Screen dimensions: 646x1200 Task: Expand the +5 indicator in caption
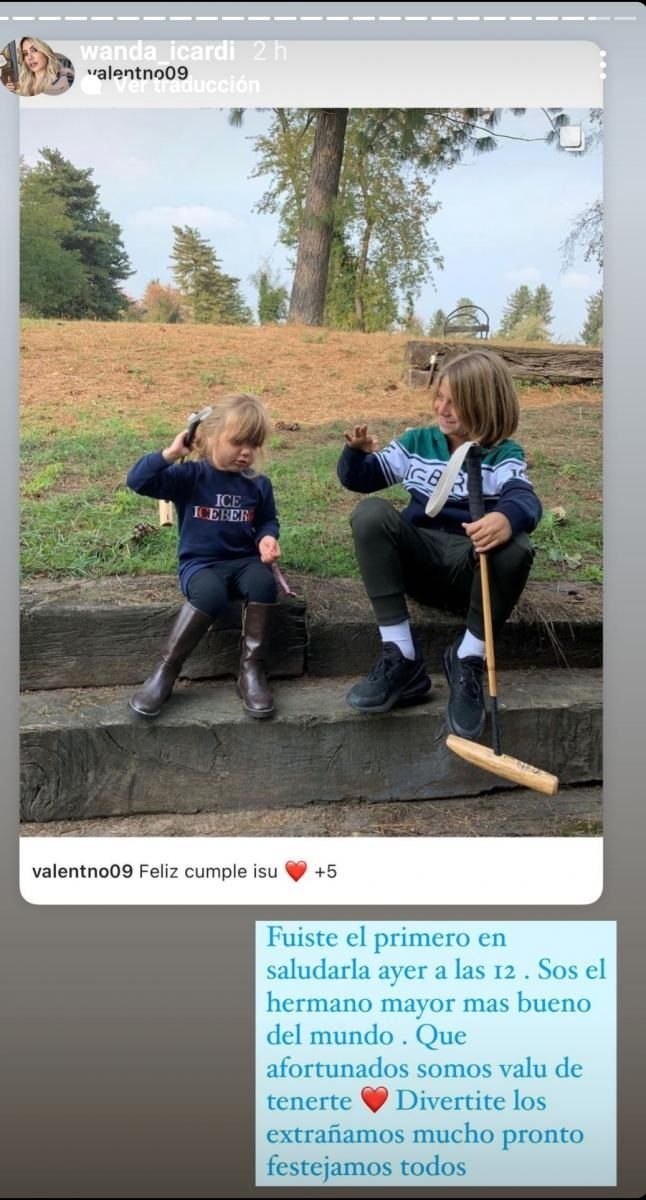tap(325, 871)
